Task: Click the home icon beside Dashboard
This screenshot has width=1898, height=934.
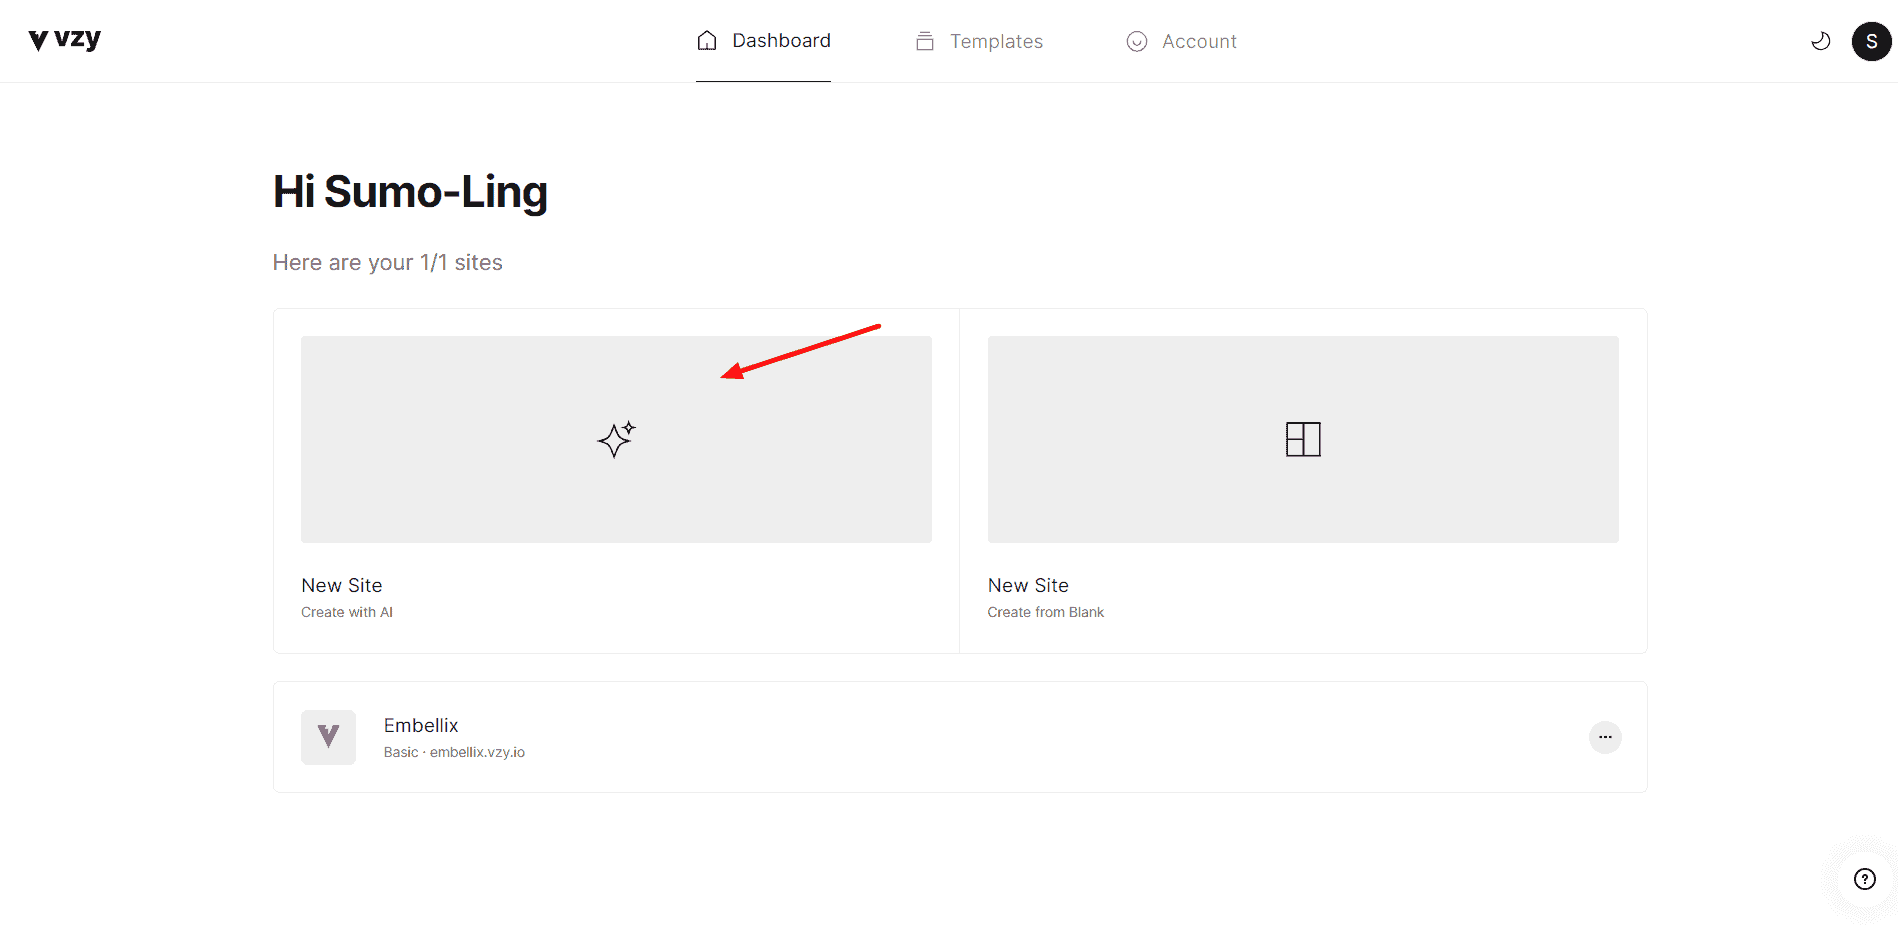Action: (x=707, y=41)
